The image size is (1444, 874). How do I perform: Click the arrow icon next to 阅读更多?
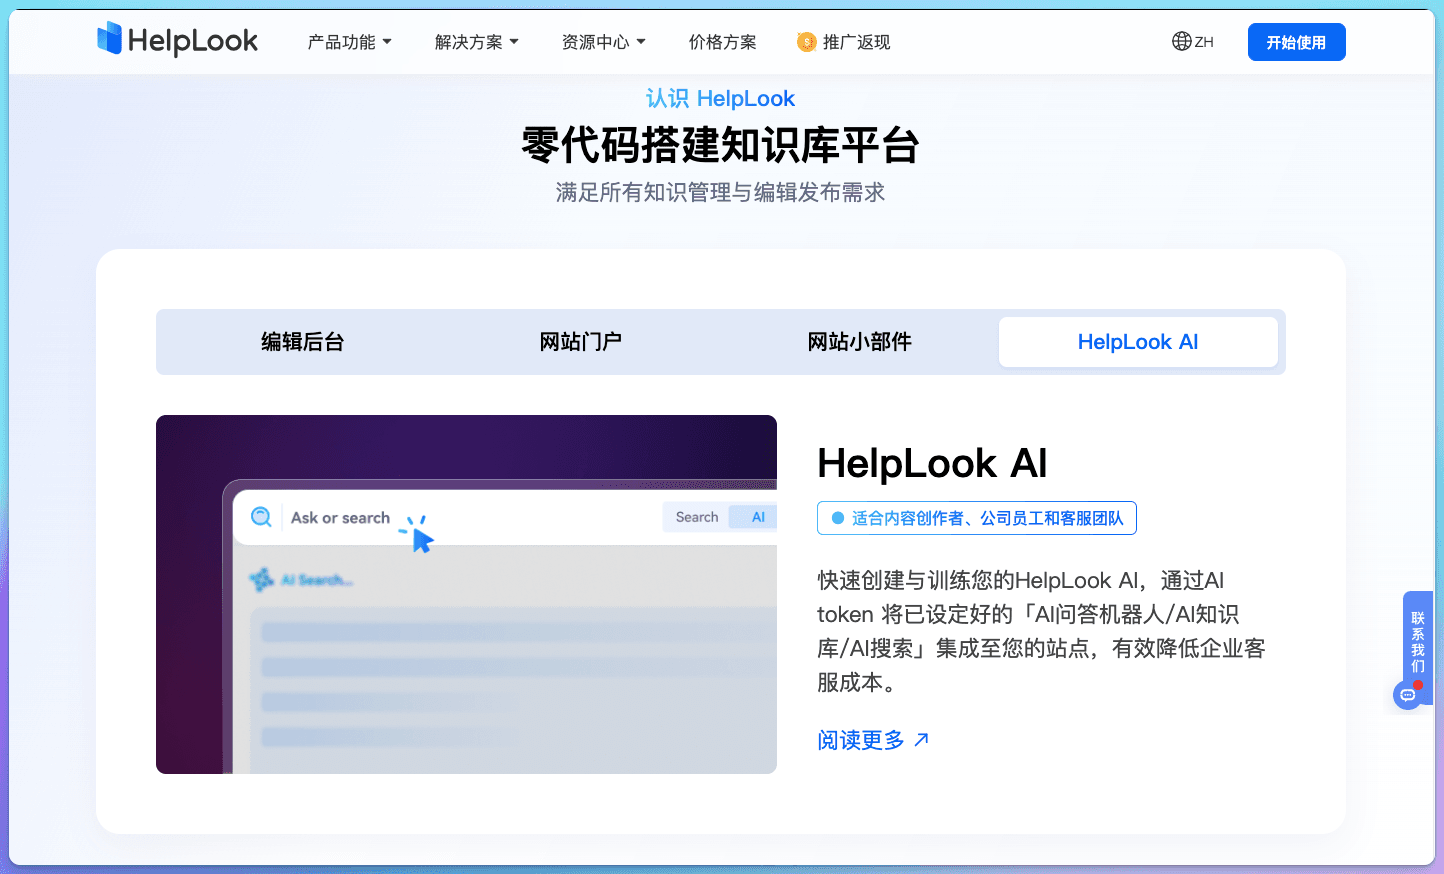click(x=922, y=739)
